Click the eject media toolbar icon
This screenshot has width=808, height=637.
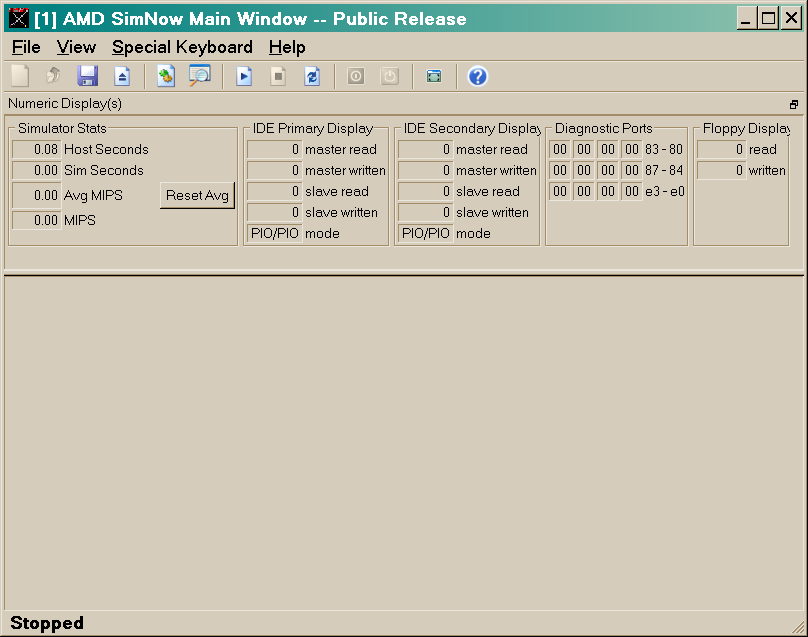pyautogui.click(x=121, y=76)
